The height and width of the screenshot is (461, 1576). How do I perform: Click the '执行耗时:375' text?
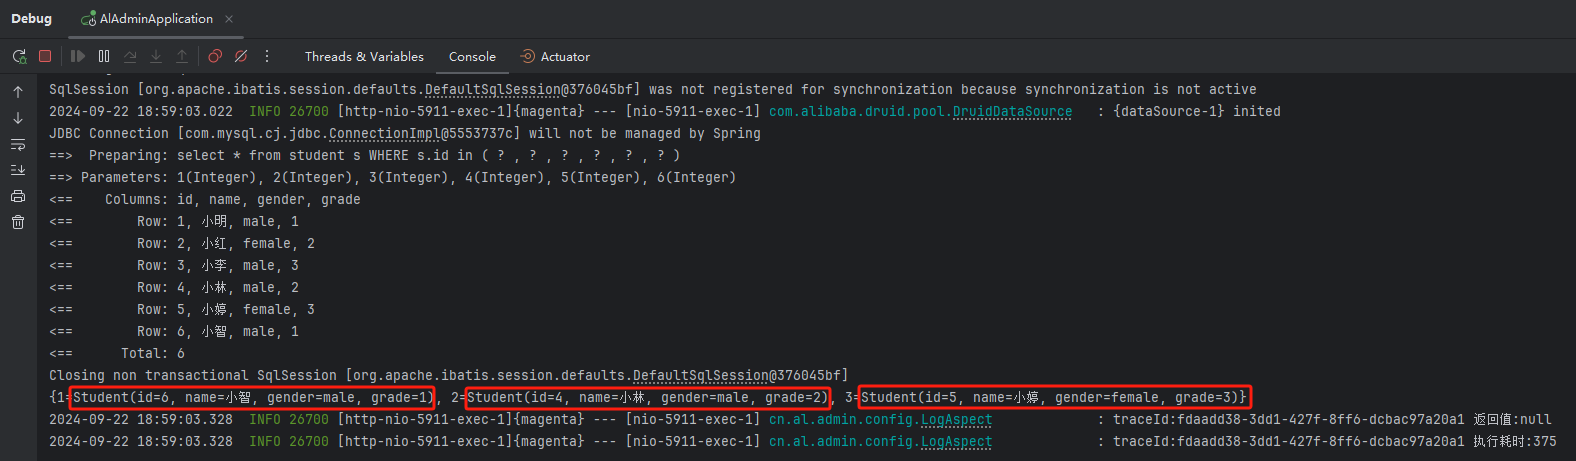(1515, 442)
